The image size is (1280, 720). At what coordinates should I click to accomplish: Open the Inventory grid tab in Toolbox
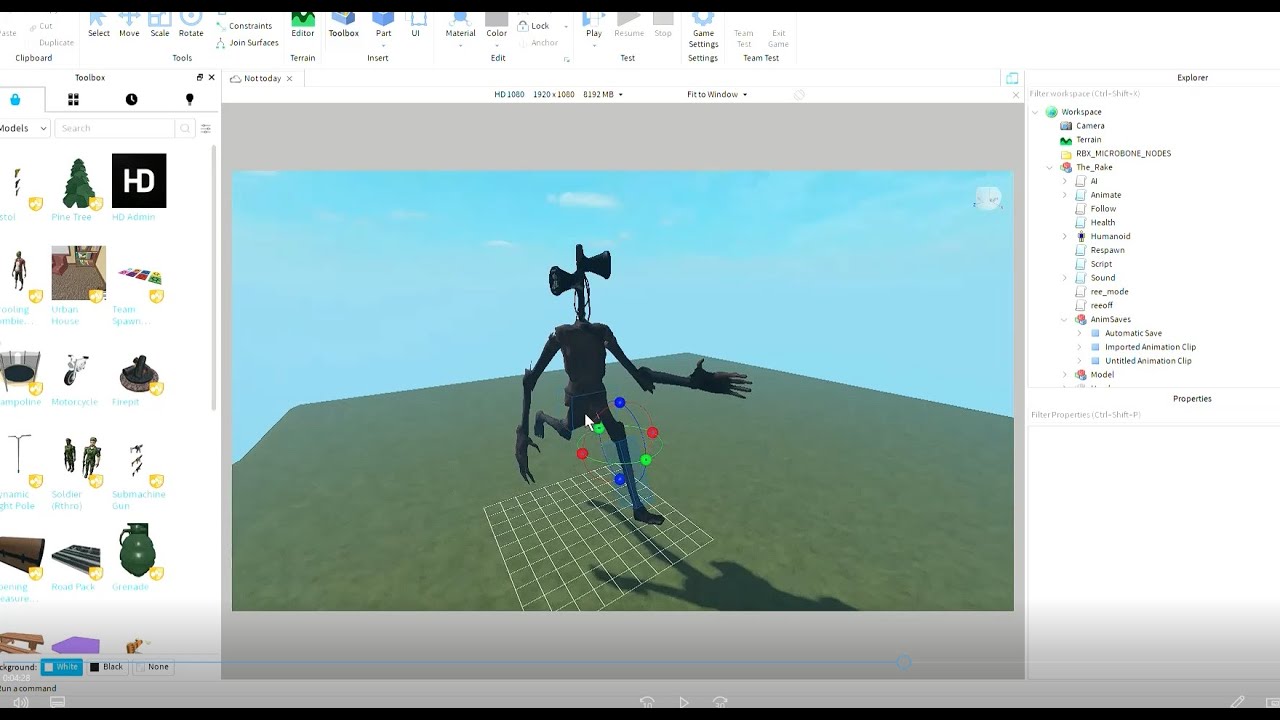(73, 99)
